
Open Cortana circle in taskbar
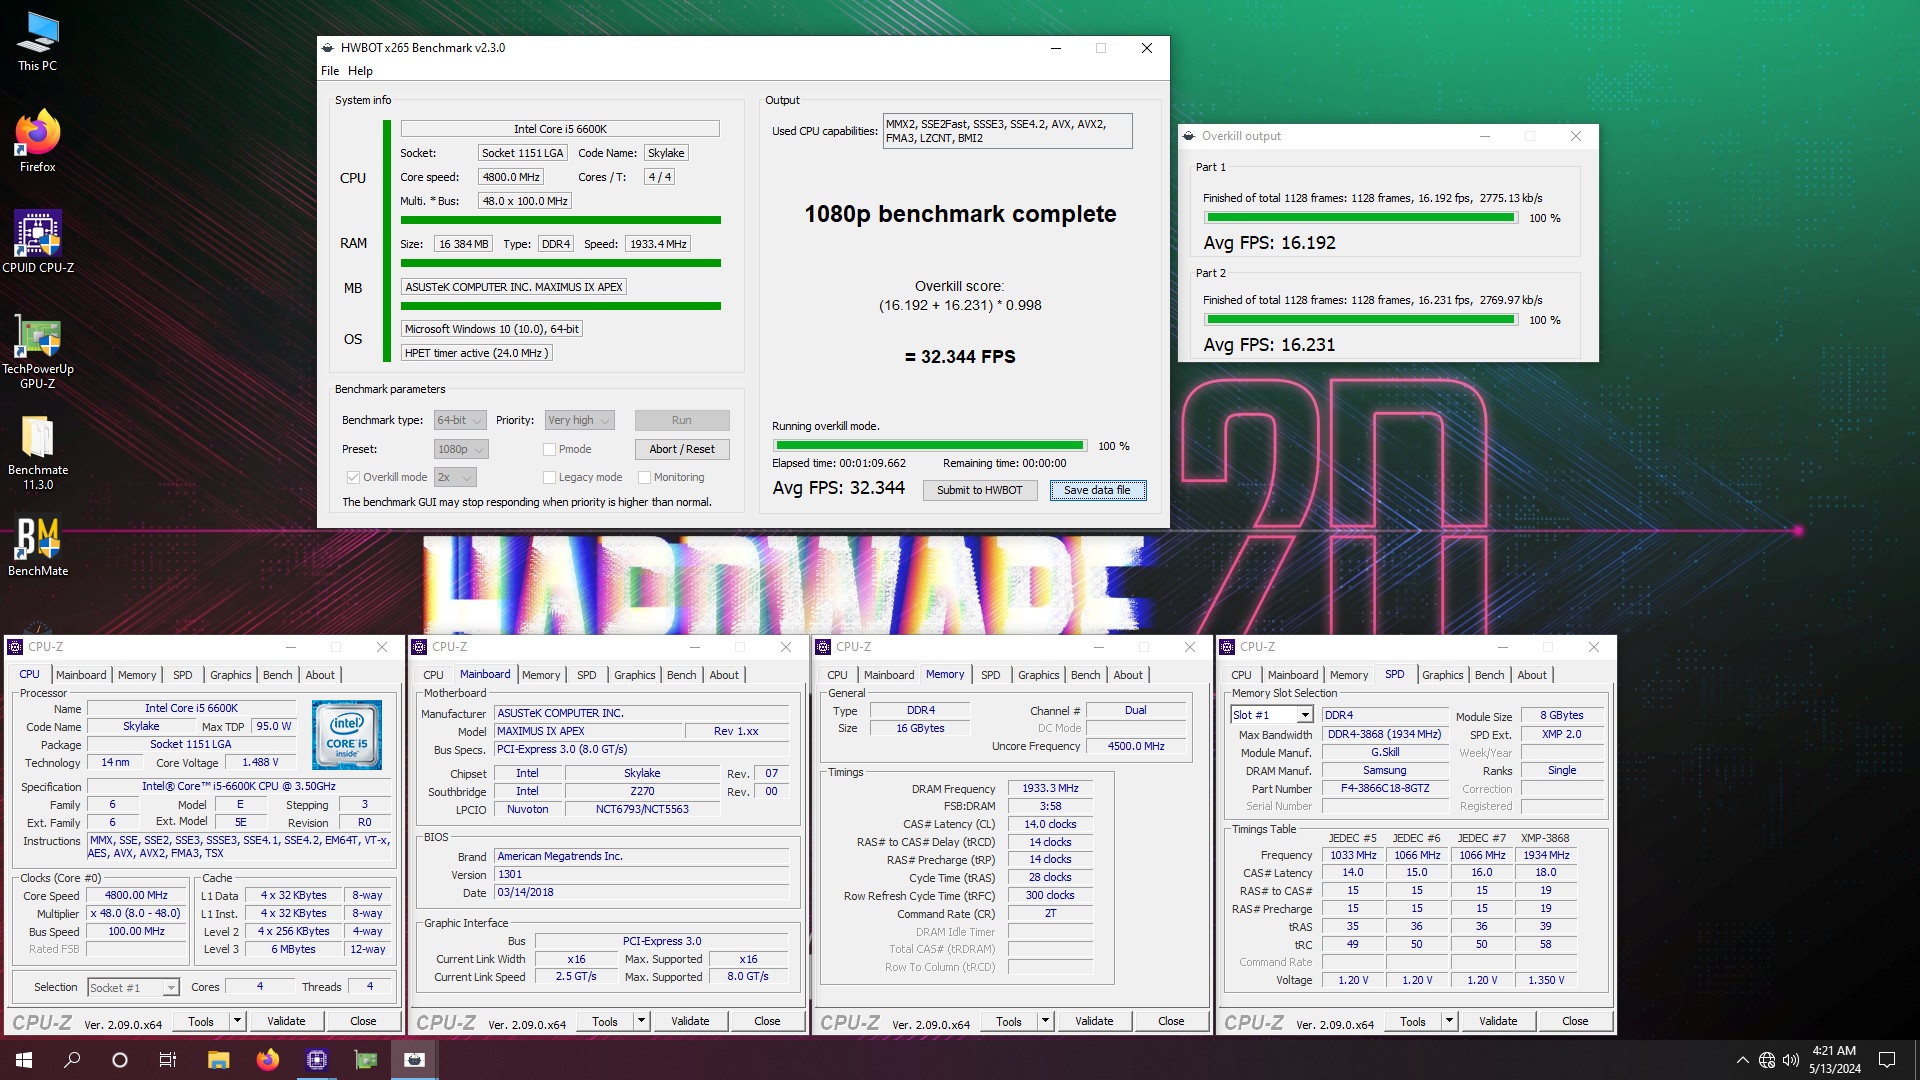click(x=120, y=1060)
